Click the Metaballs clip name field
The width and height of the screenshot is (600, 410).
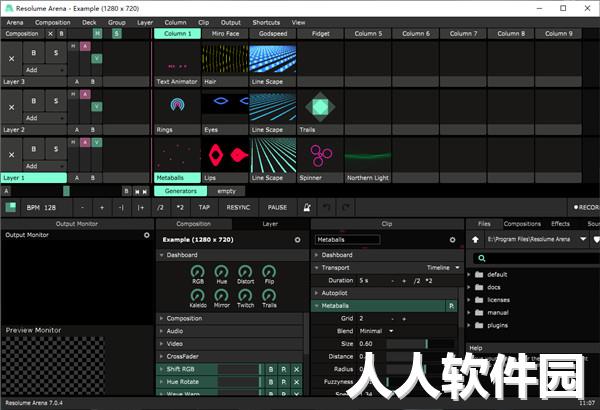click(x=347, y=240)
